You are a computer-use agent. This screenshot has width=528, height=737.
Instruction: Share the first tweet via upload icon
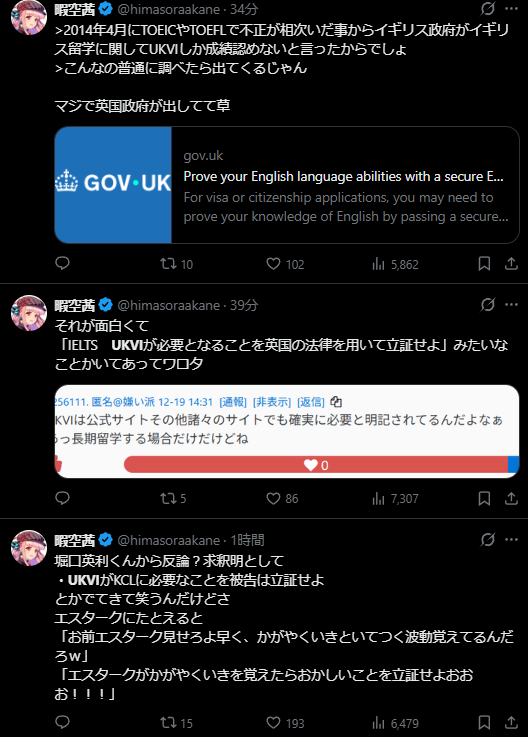coord(511,264)
